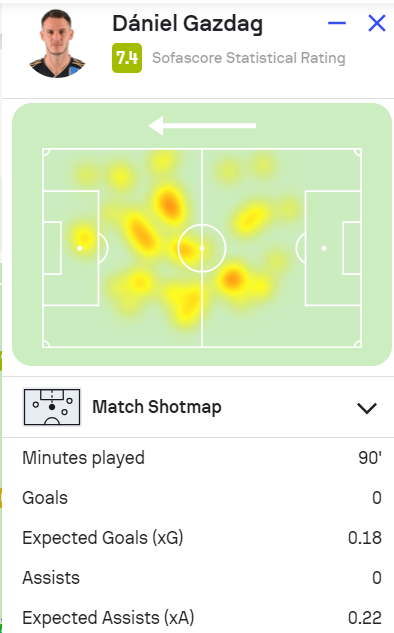Image resolution: width=394 pixels, height=633 pixels.
Task: Expand the Match Shotmap chevron
Action: coord(367,408)
